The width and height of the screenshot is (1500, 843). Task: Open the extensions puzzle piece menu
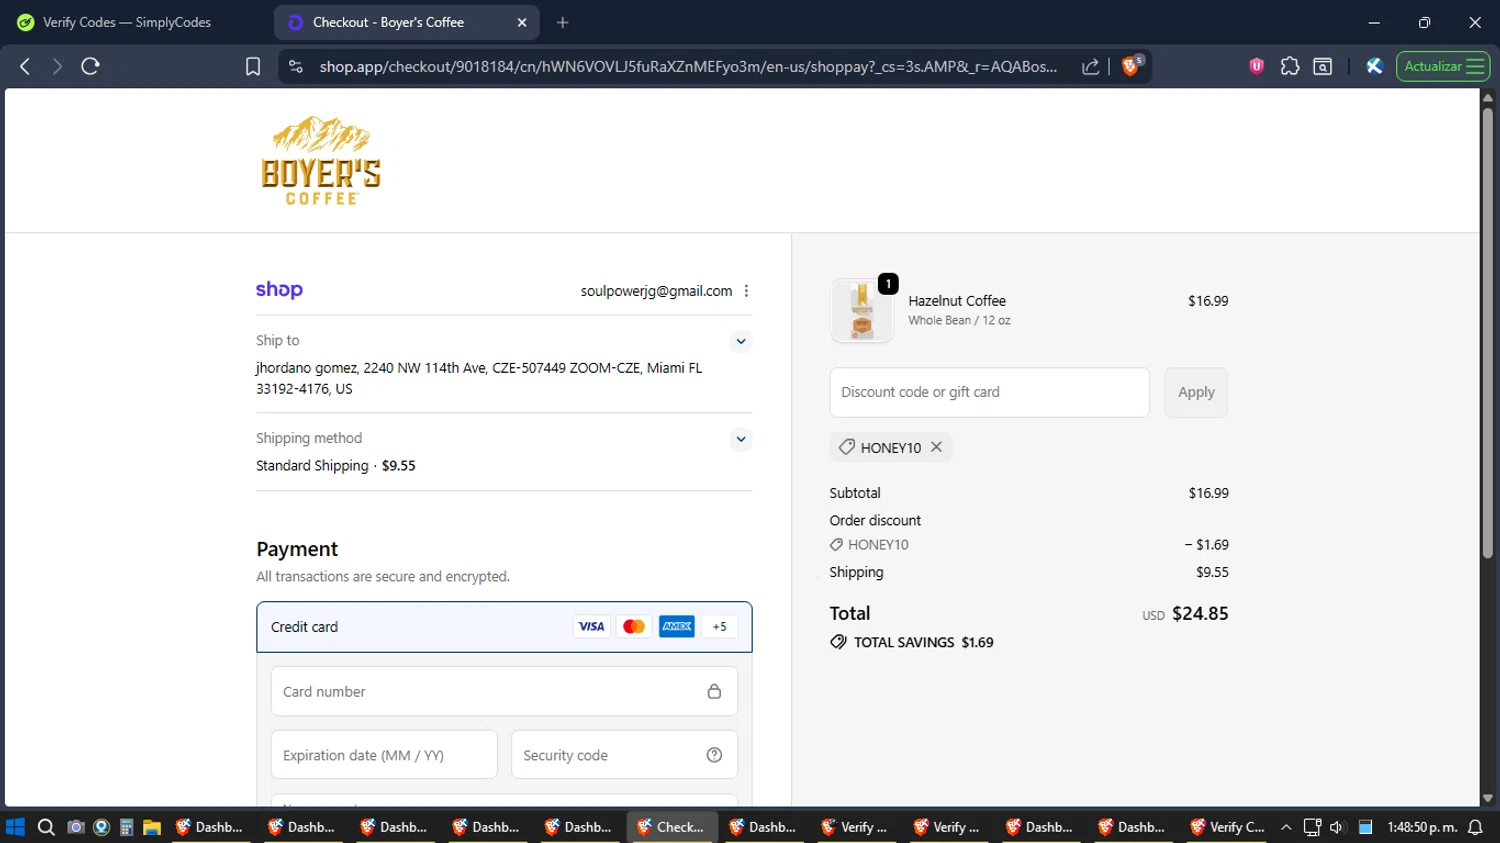point(1290,66)
